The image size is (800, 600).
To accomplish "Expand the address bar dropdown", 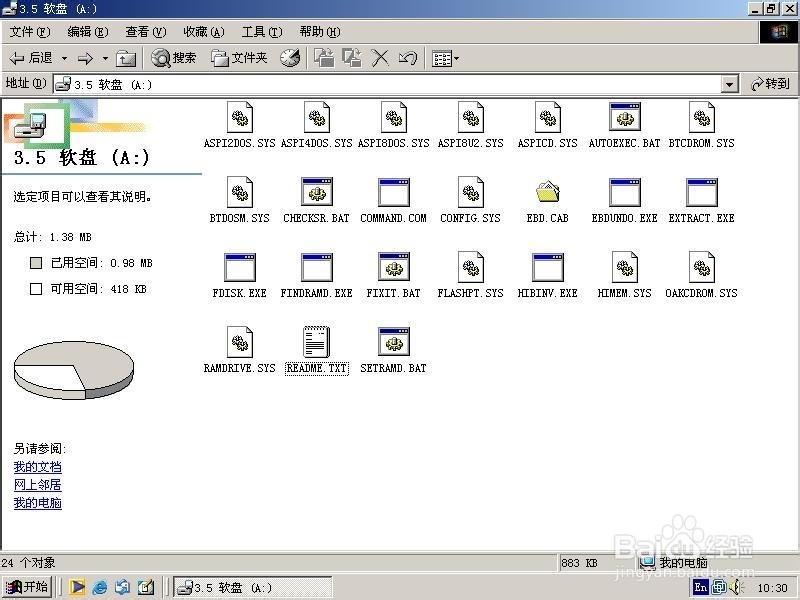I will [730, 85].
